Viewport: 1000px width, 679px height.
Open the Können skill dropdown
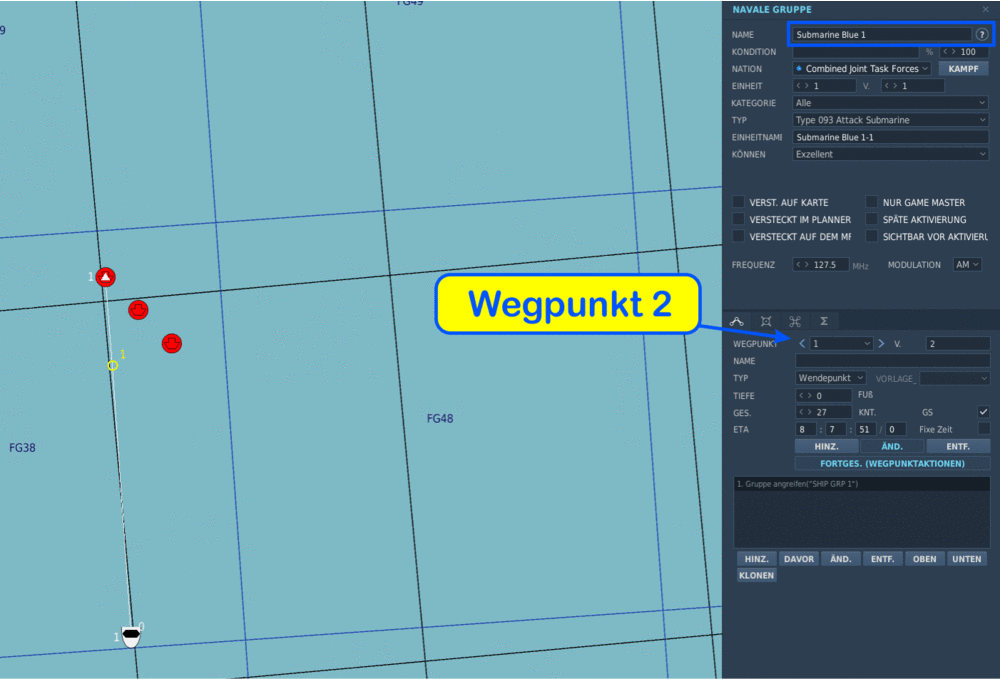click(890, 154)
